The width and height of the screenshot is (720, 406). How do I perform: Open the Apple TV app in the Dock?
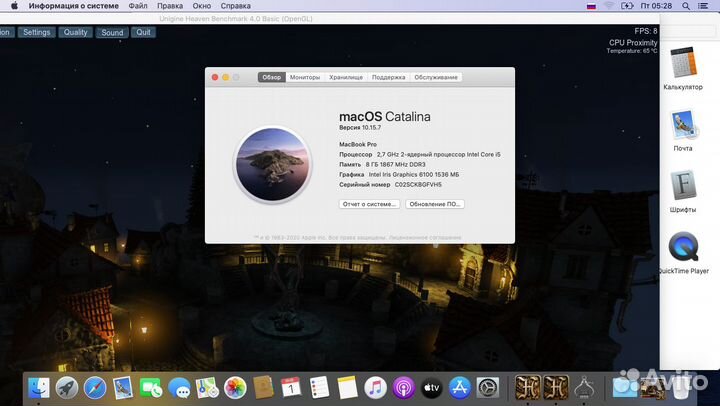point(432,388)
